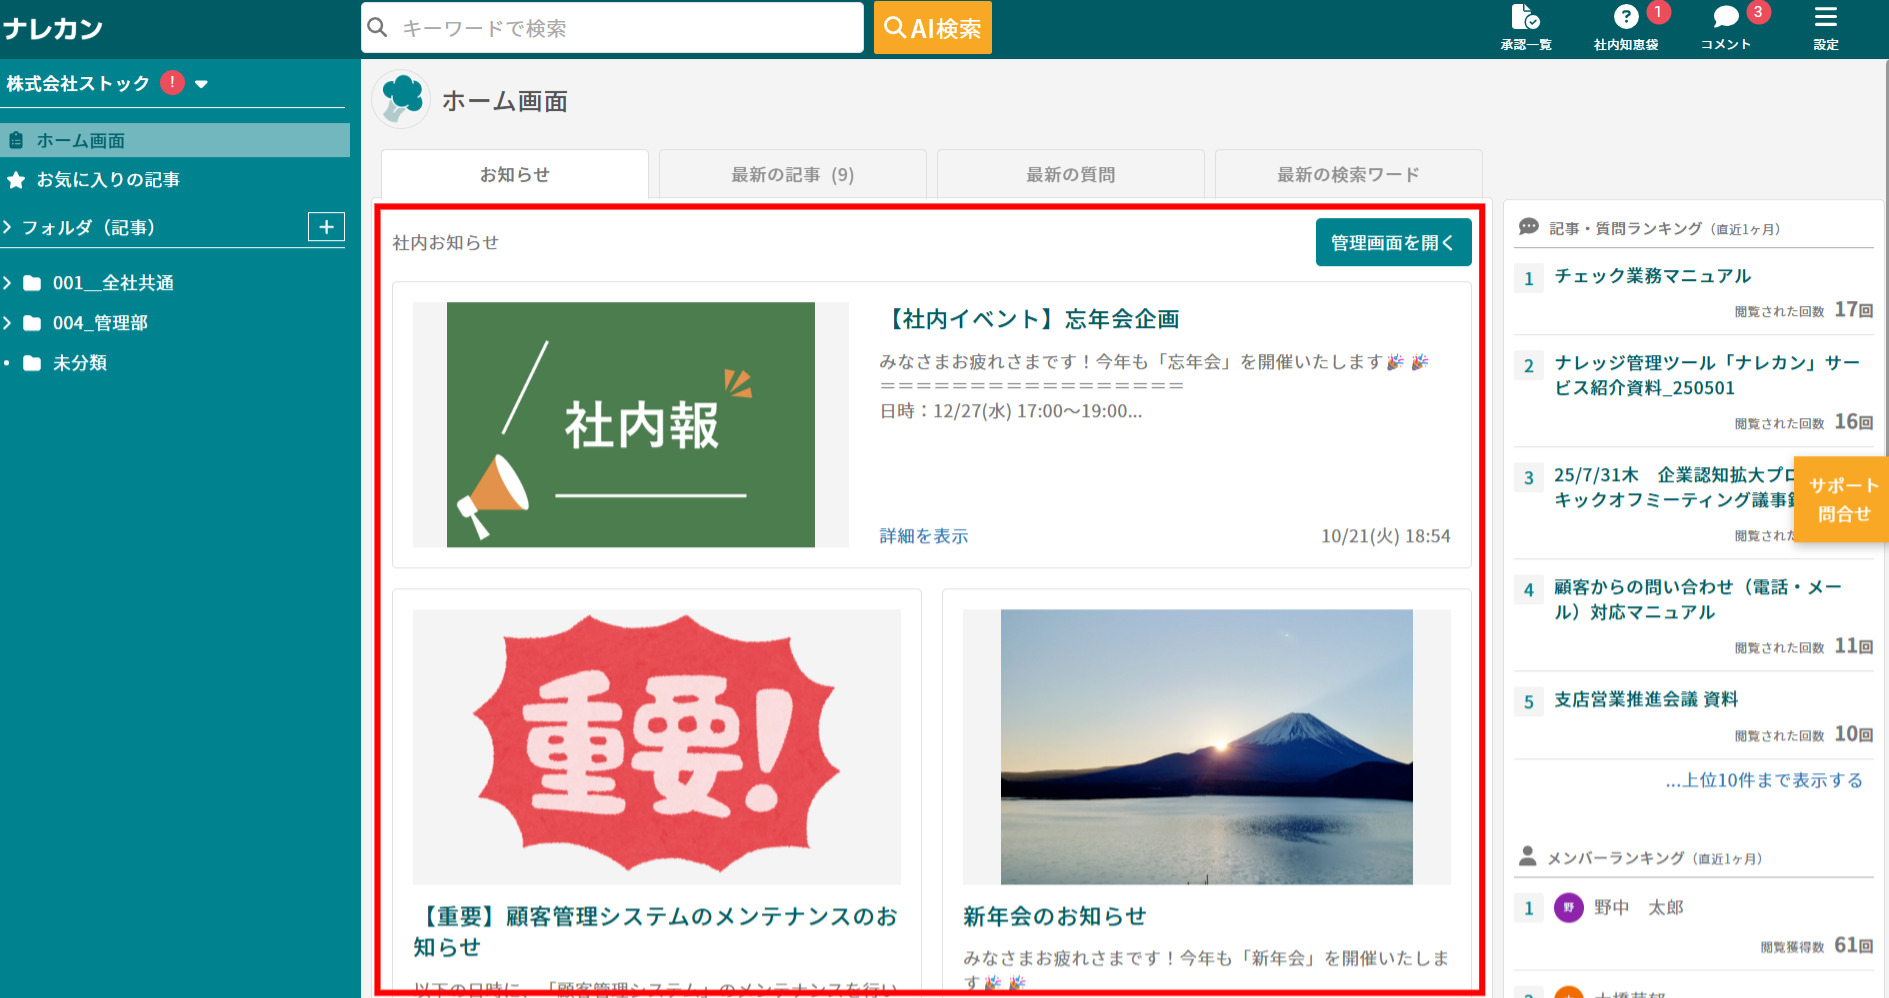View the 最新の検索ワード tab

(x=1347, y=173)
